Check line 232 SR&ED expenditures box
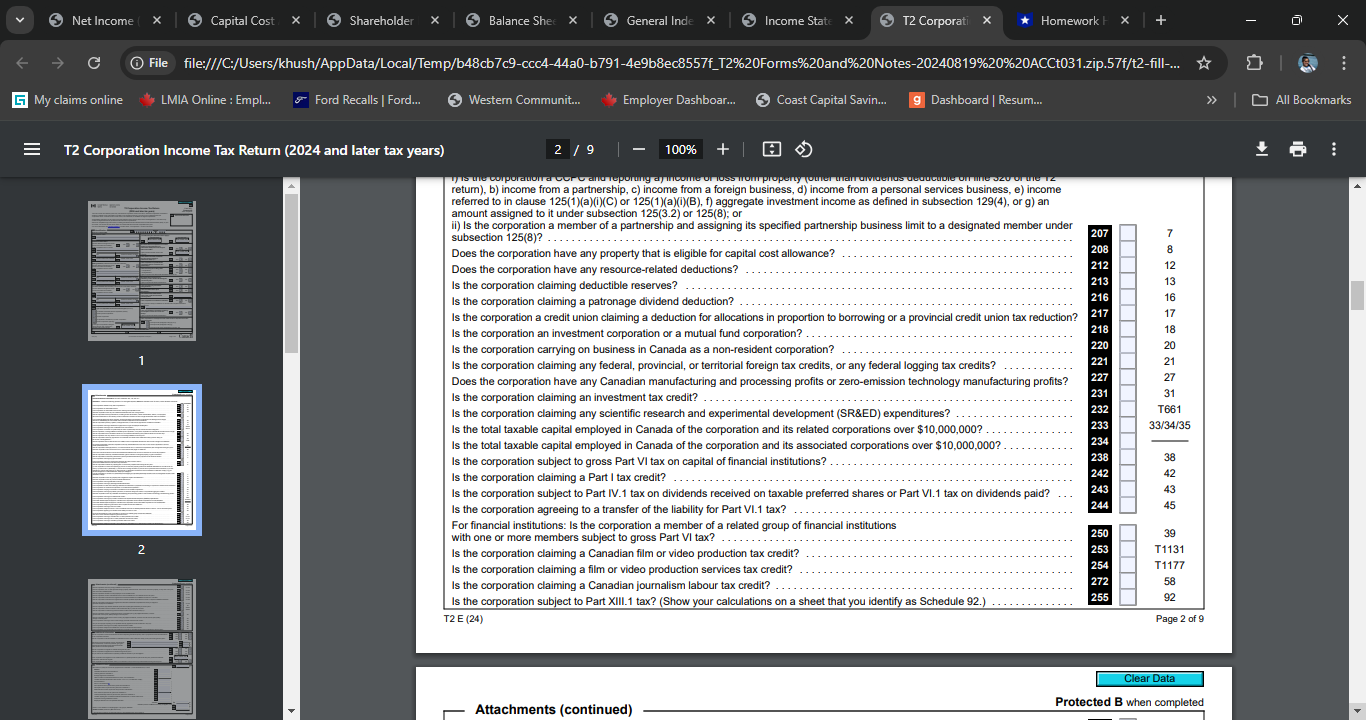Image resolution: width=1366 pixels, height=720 pixels. [1127, 409]
